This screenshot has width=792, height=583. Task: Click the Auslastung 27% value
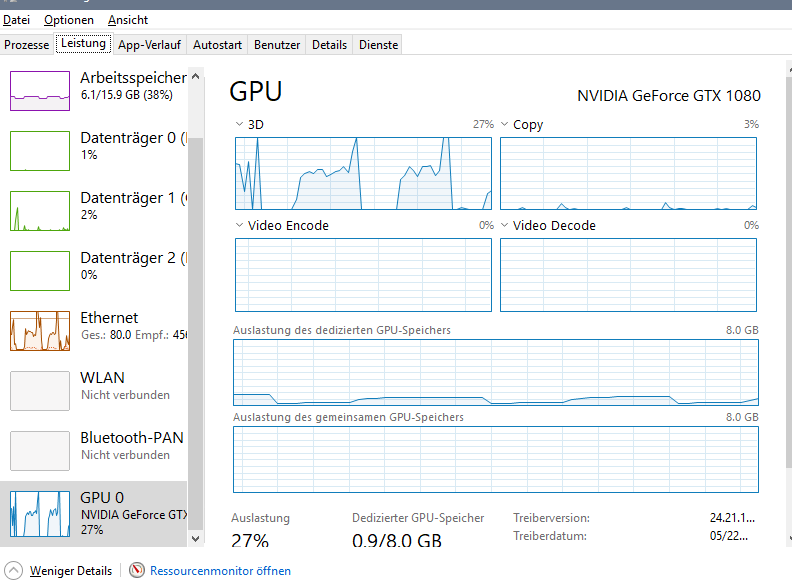pos(250,541)
